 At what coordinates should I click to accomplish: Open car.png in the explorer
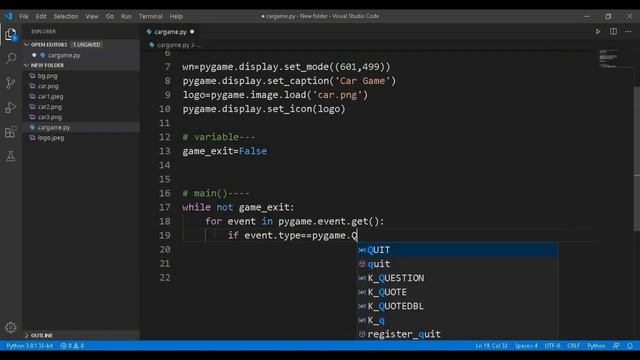click(48, 86)
